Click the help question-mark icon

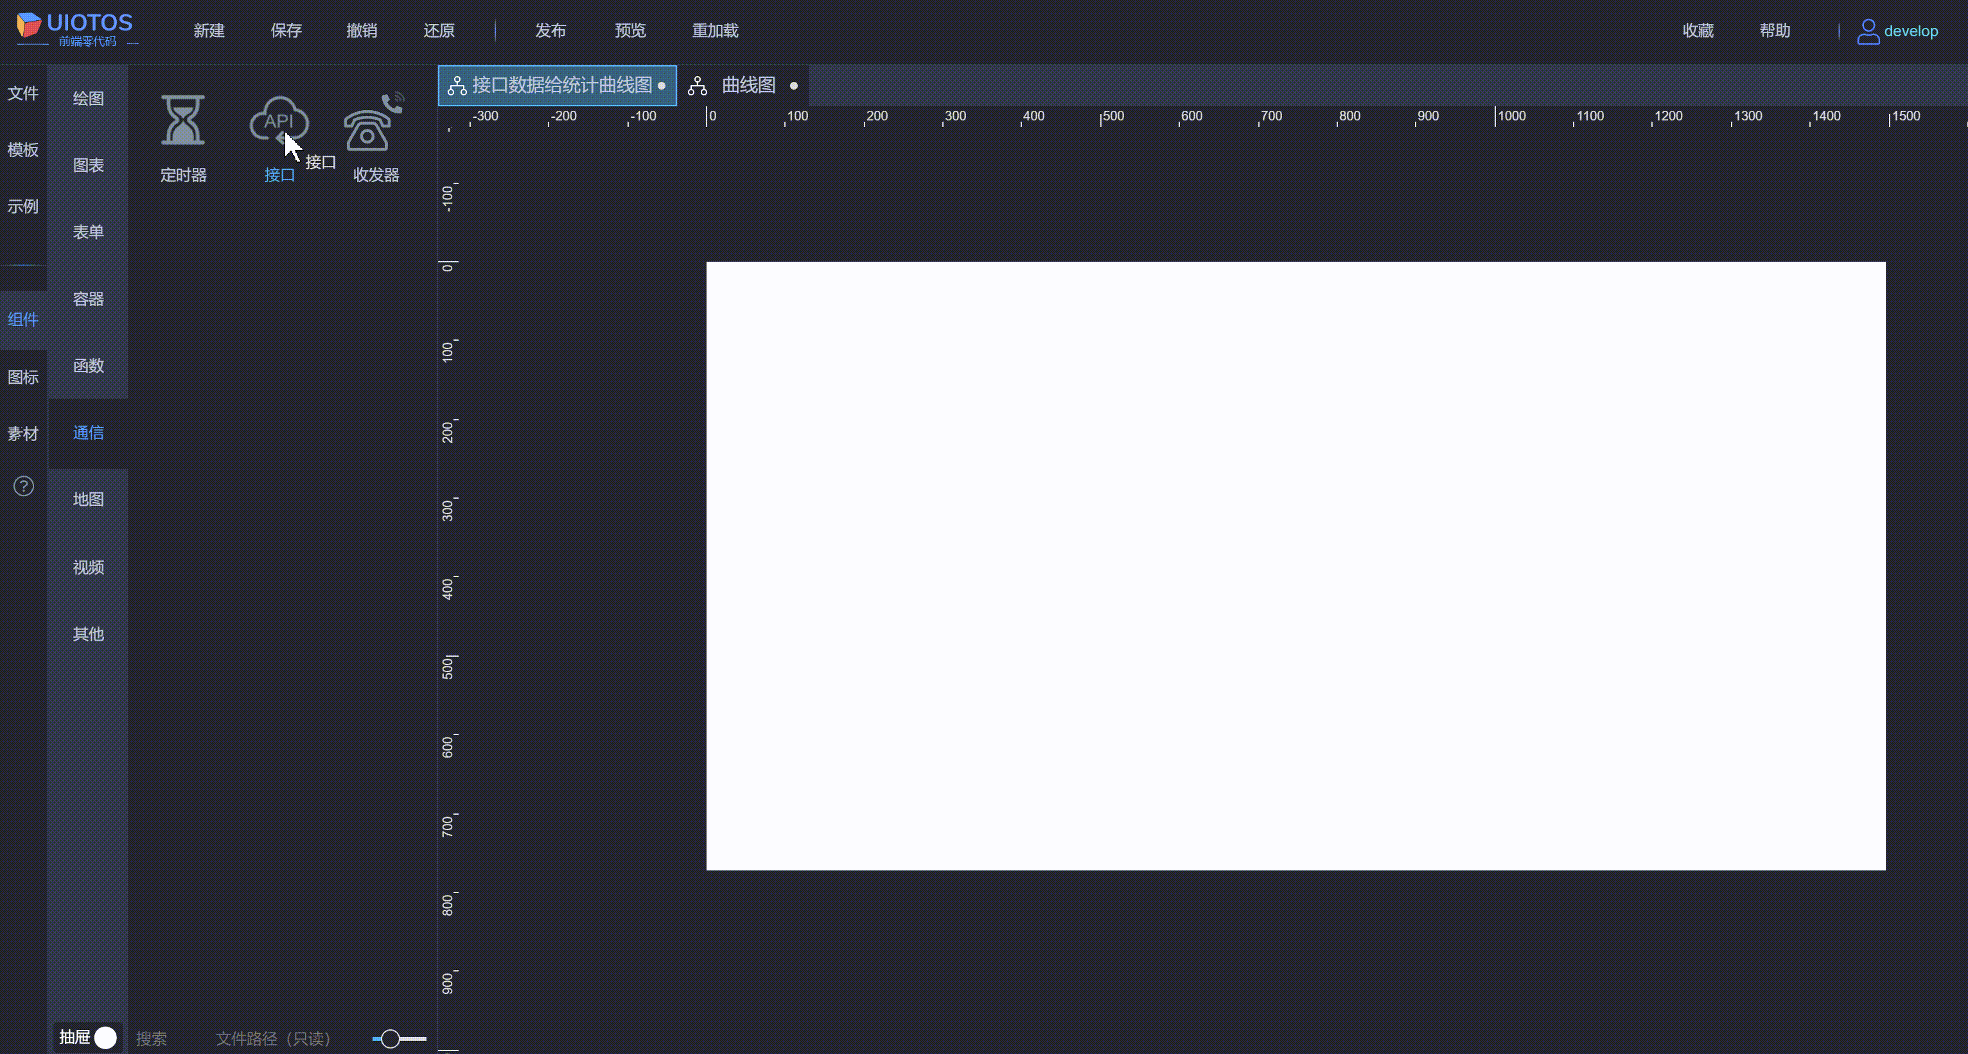22,486
